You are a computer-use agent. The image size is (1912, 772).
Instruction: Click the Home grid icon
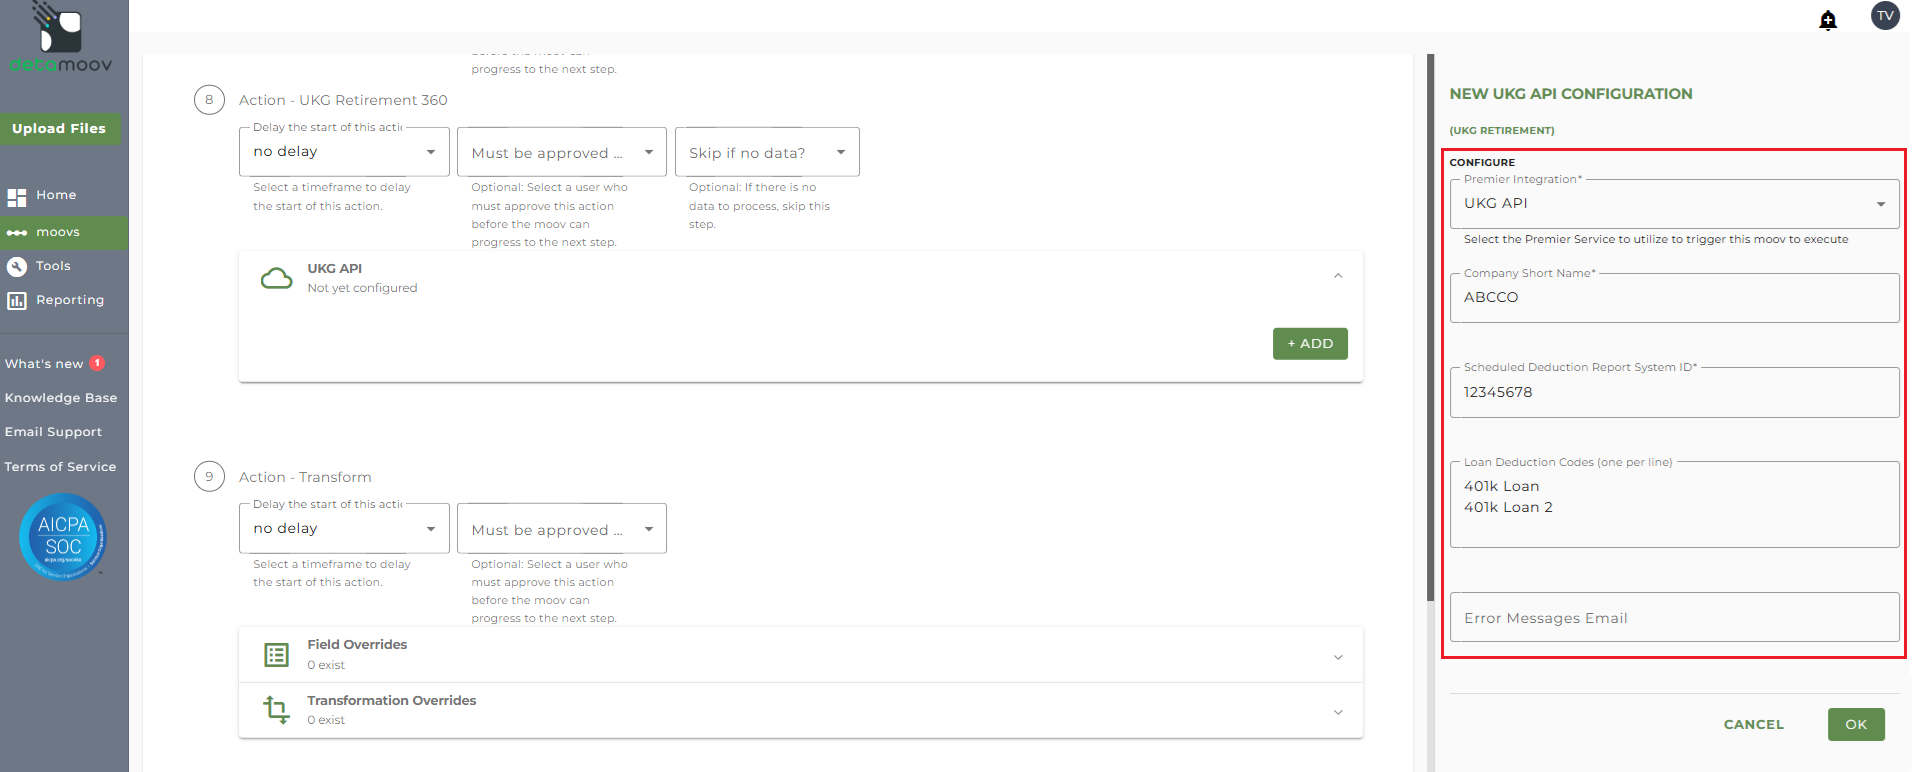[x=17, y=197]
